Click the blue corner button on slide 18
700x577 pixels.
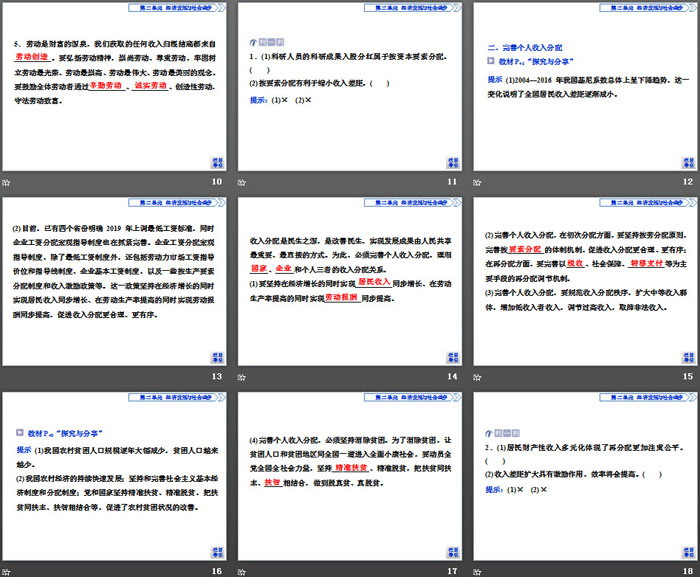point(688,552)
